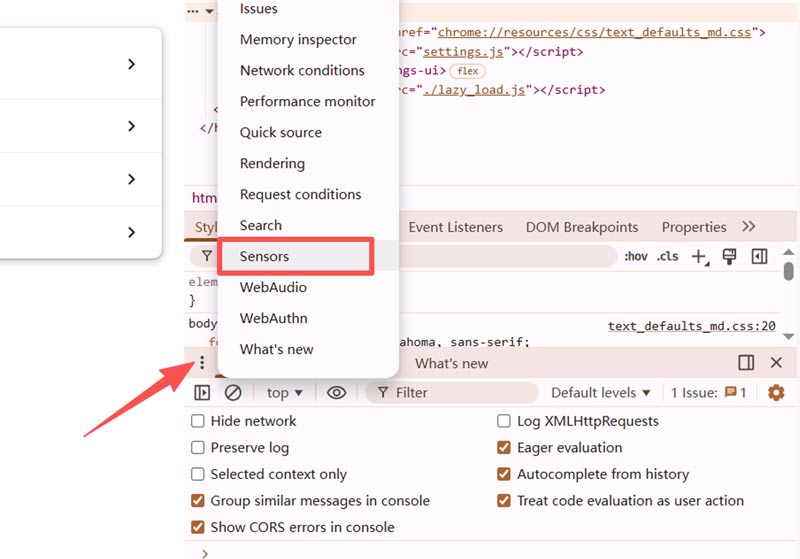Viewport: 800px width, 559px height.
Task: Click third chevron in settings list
Action: [131, 179]
